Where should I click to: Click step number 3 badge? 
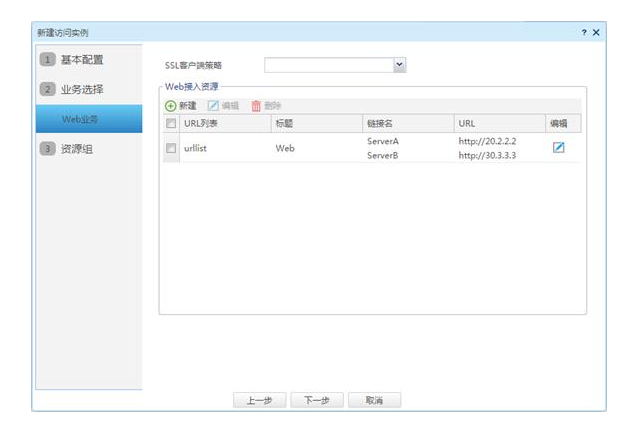pos(48,149)
